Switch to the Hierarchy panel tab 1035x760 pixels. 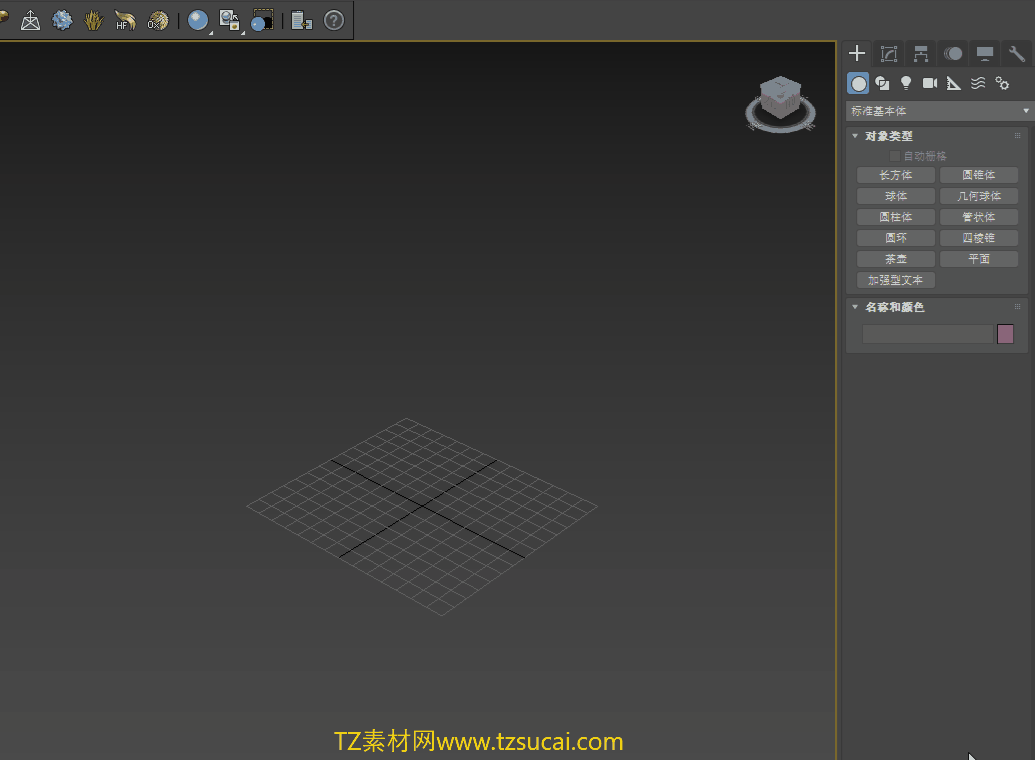[x=921, y=53]
